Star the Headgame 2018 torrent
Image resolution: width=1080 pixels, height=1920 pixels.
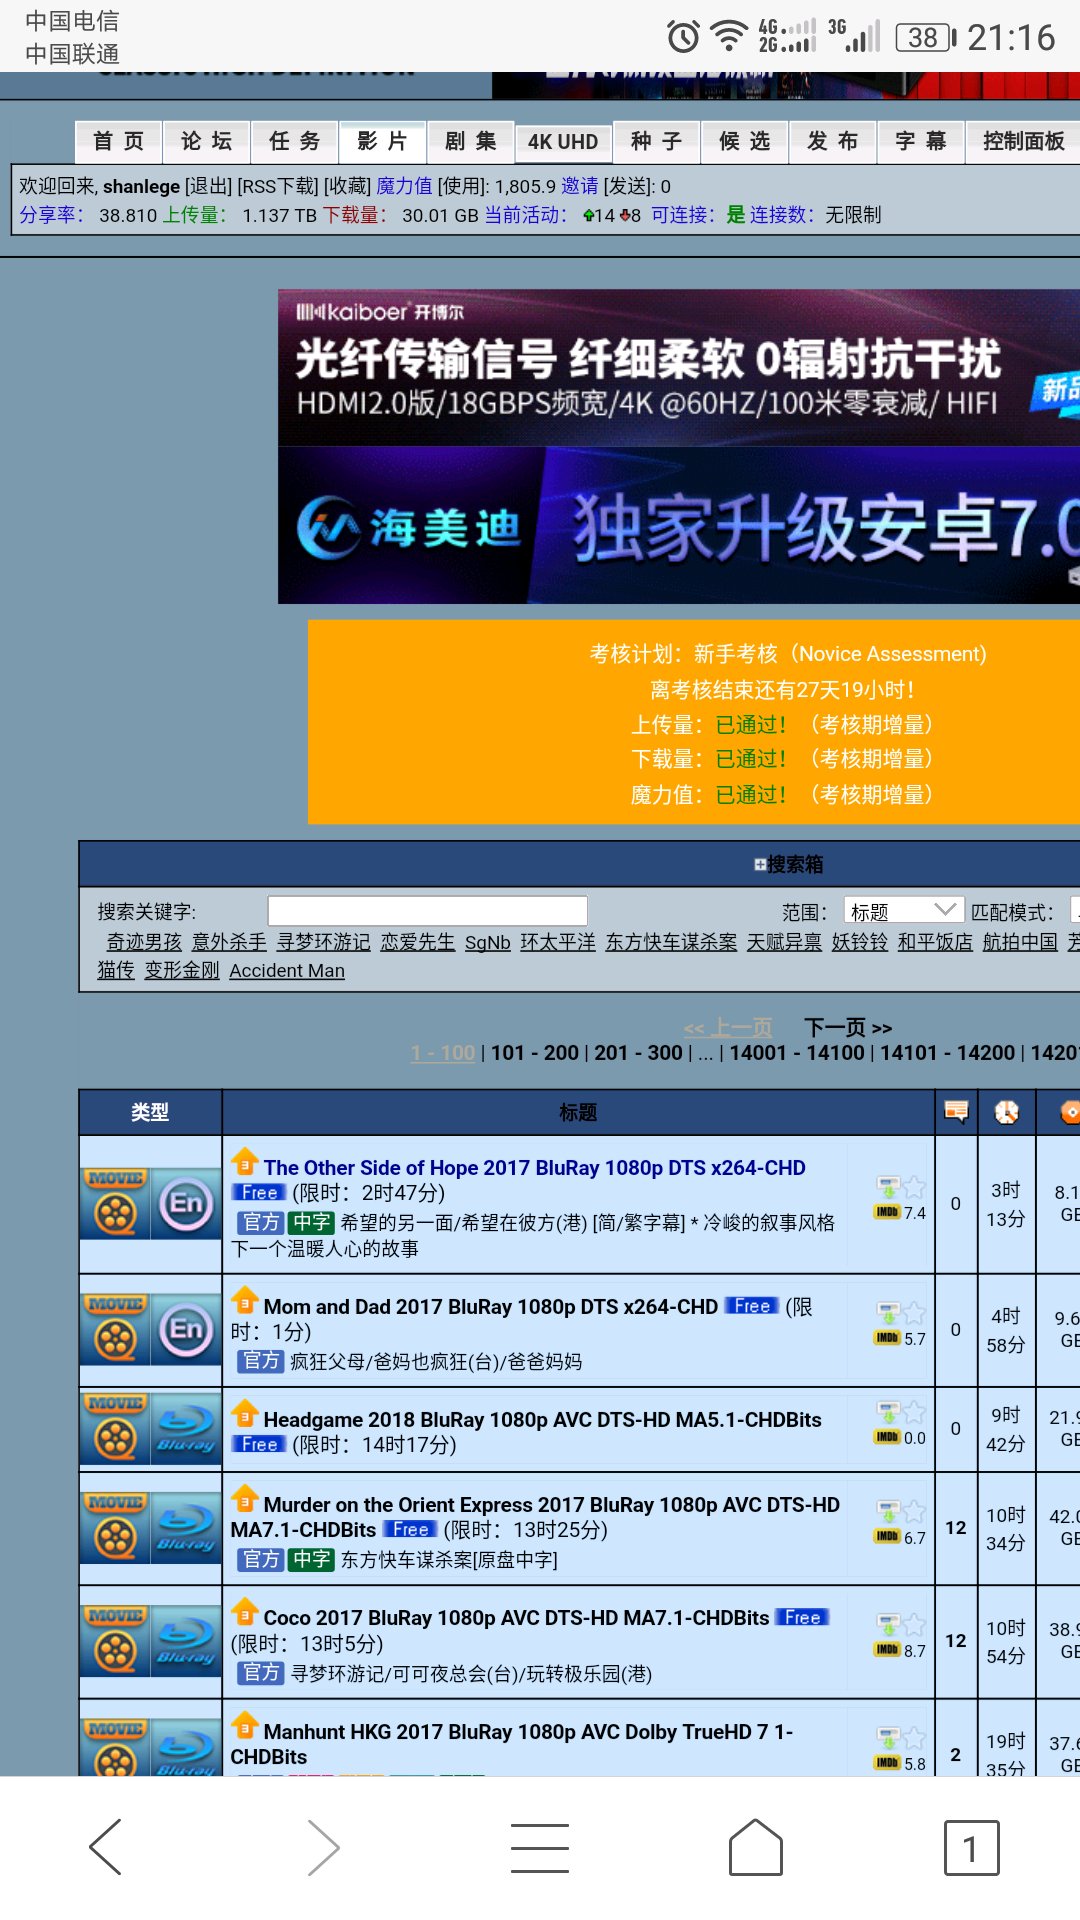tap(914, 1412)
